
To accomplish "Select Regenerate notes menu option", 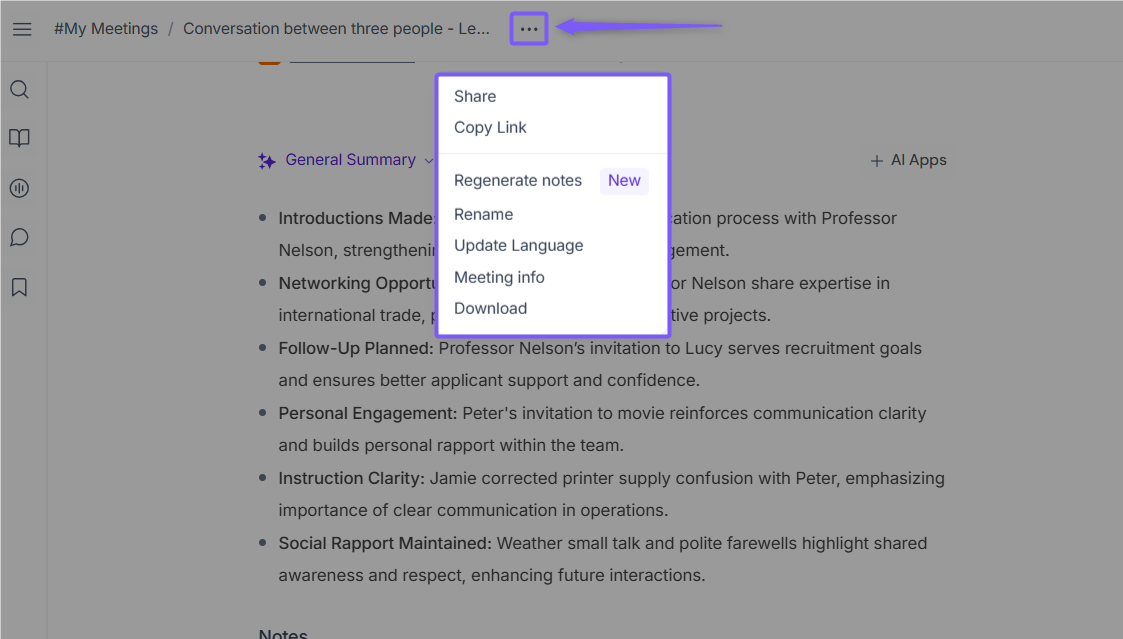I will 518,181.
